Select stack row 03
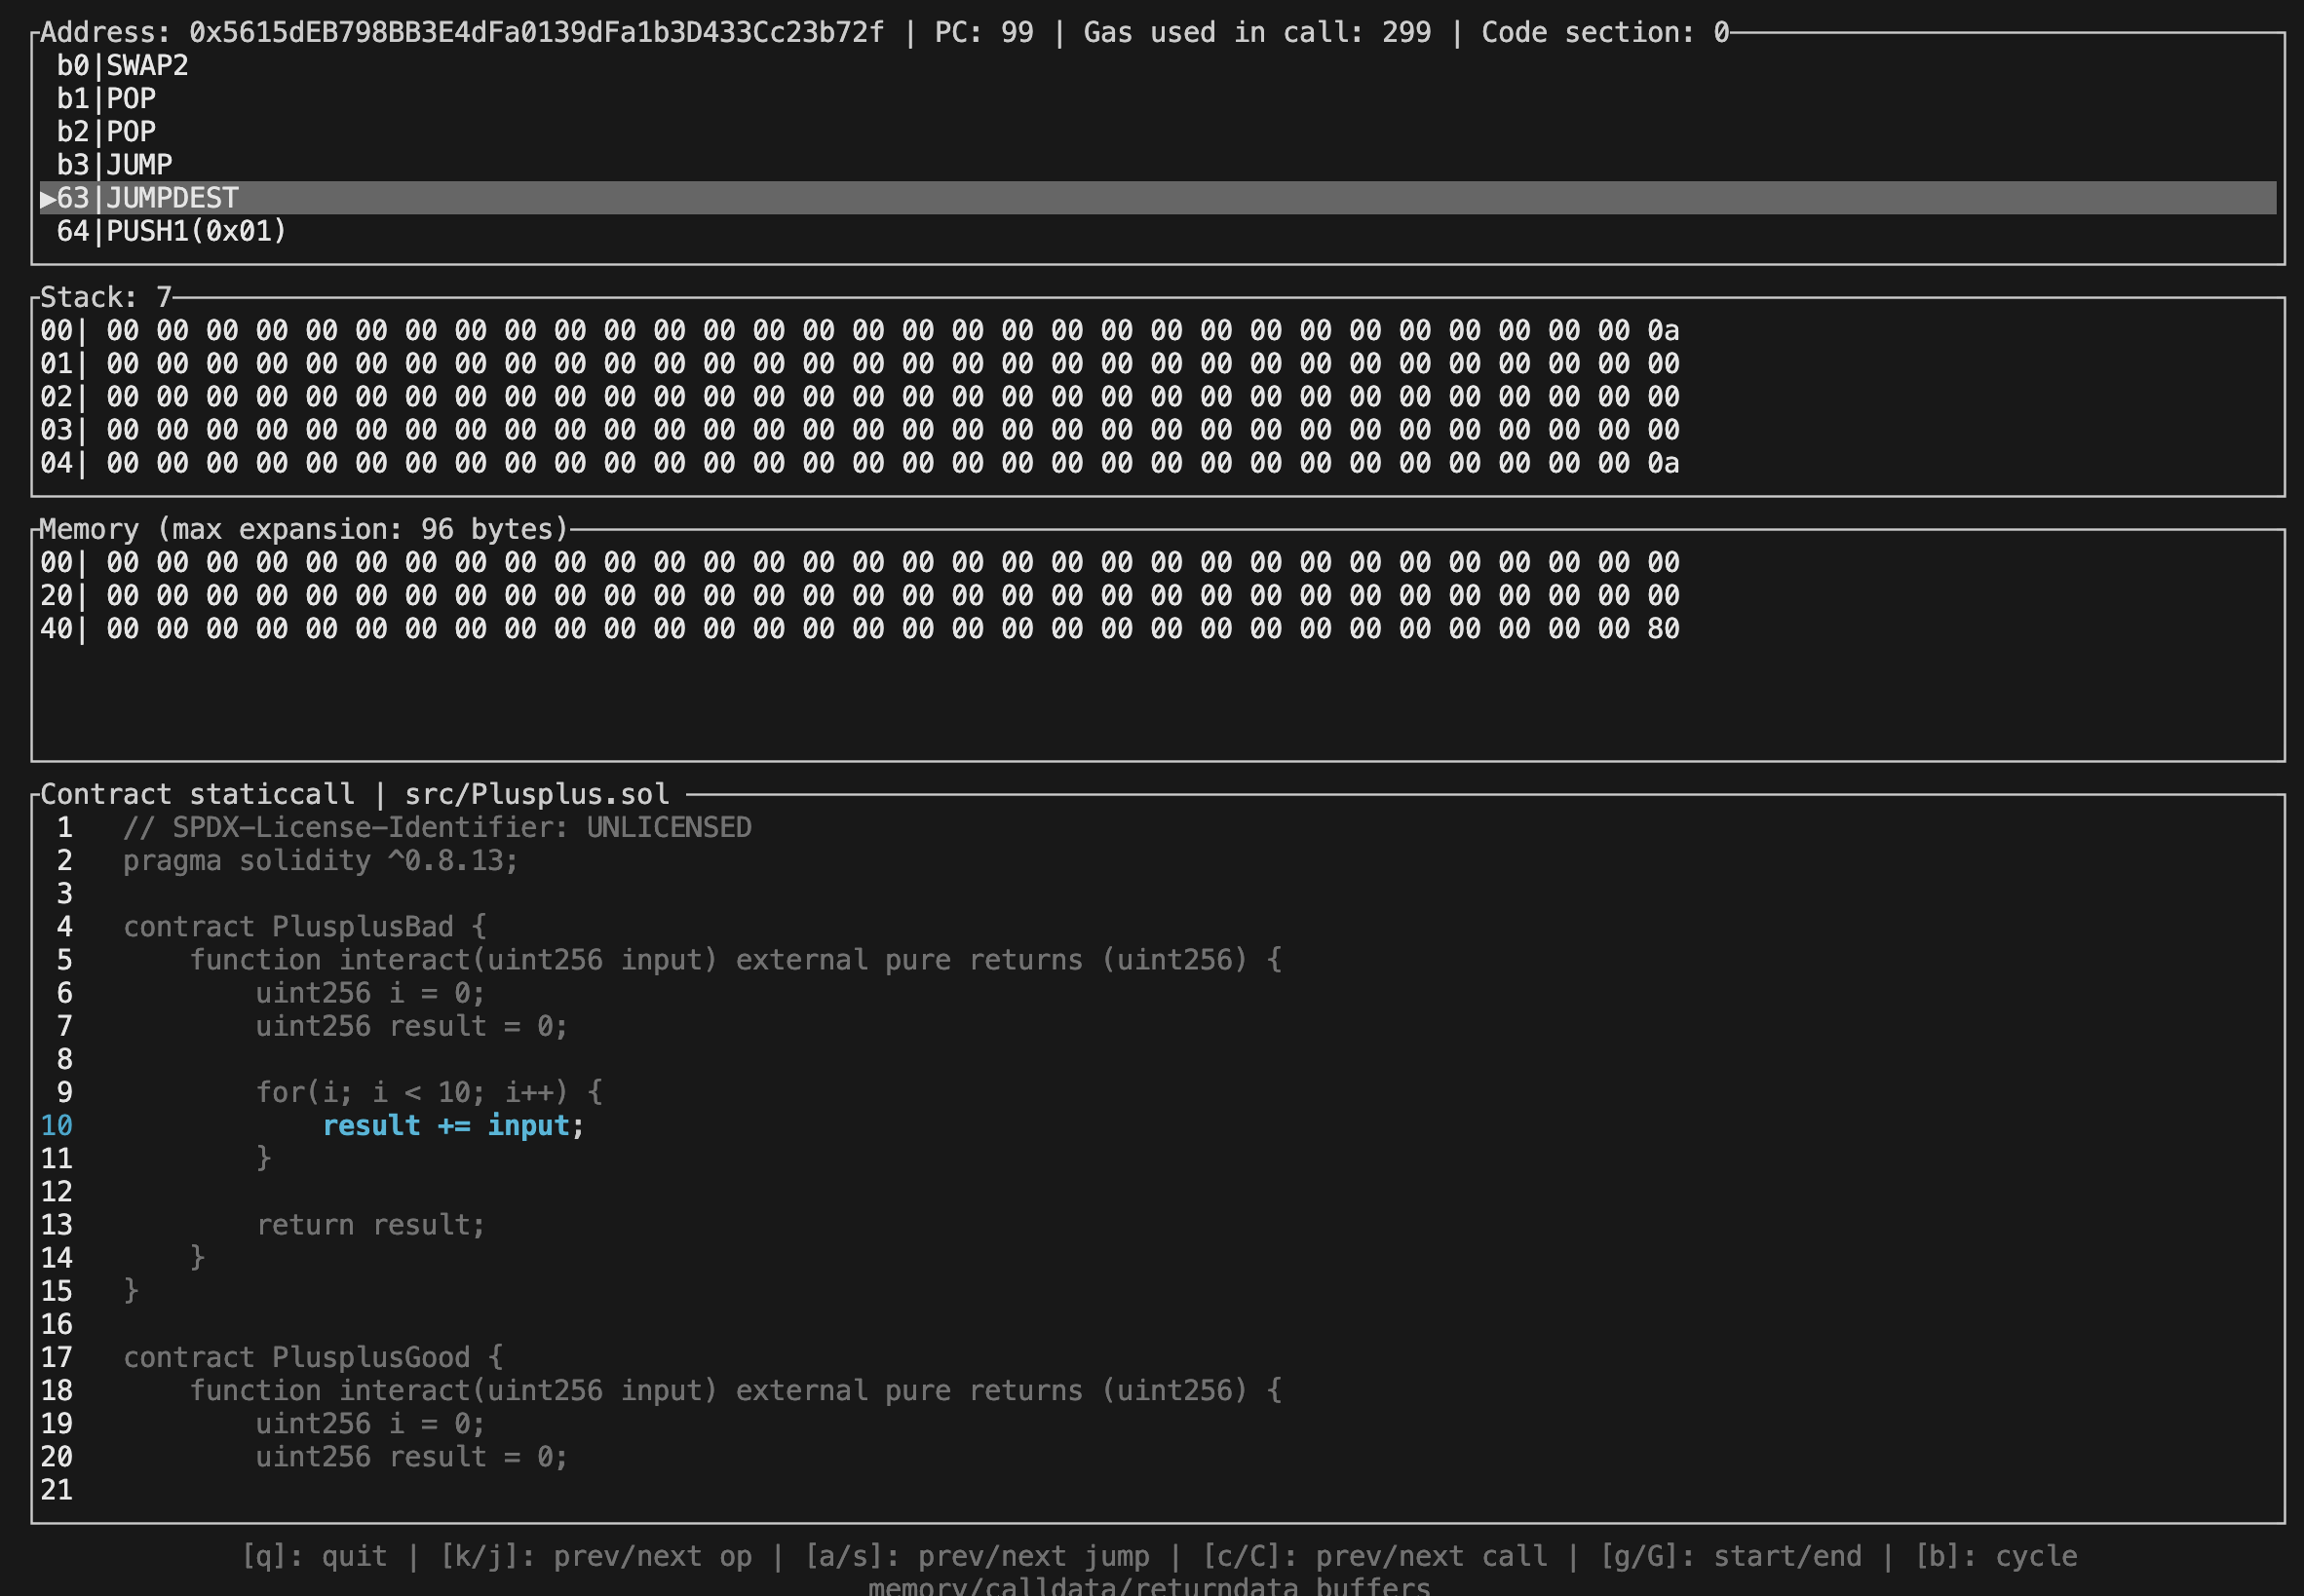 (x=860, y=430)
